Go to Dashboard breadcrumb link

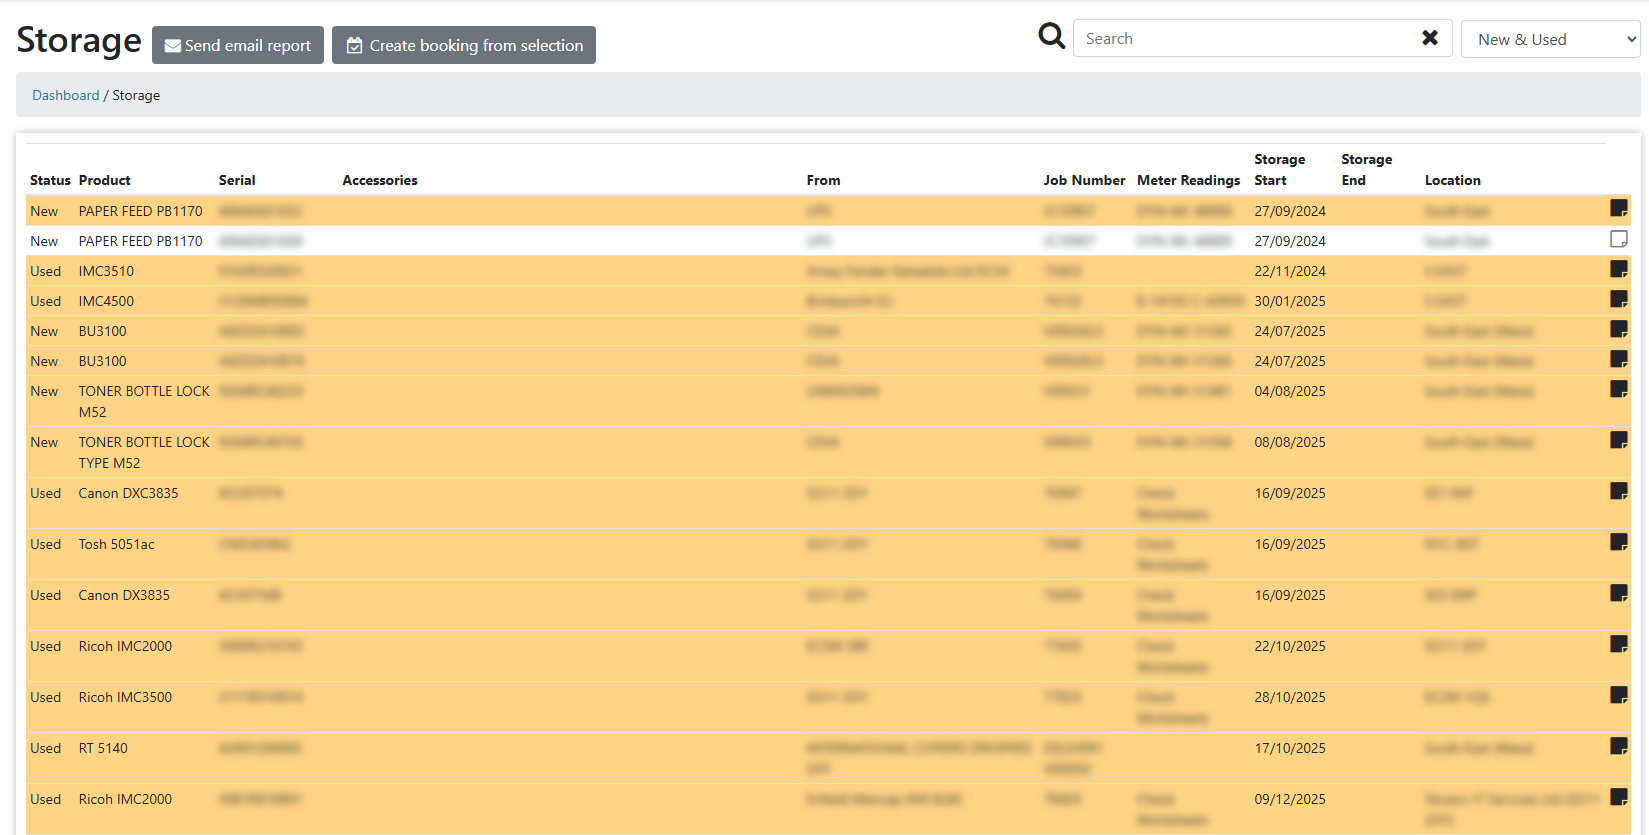pyautogui.click(x=66, y=95)
